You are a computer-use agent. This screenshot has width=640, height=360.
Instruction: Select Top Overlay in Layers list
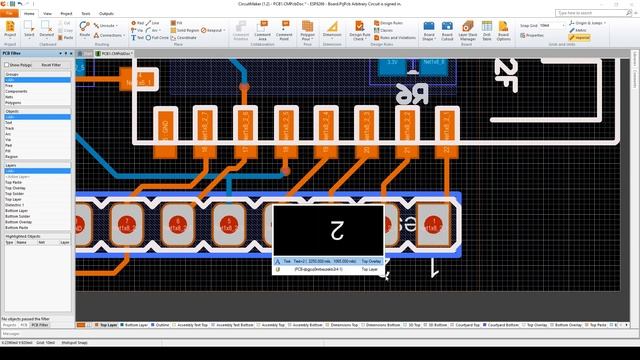pyautogui.click(x=37, y=188)
